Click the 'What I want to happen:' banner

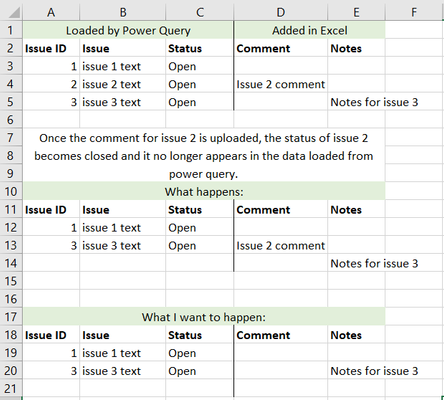(204, 317)
